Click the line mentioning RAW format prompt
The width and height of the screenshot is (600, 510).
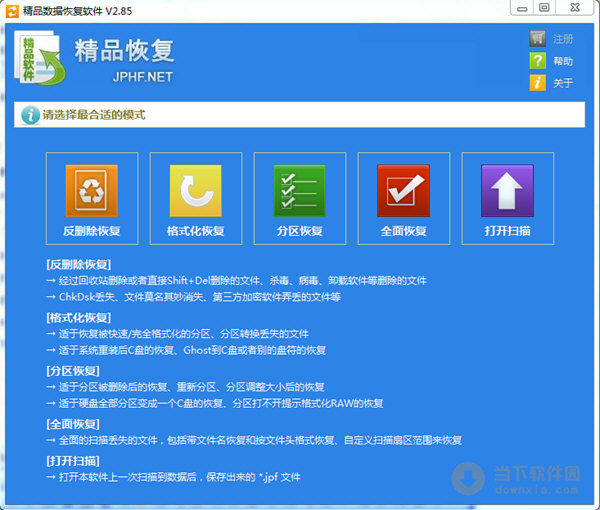coord(215,403)
